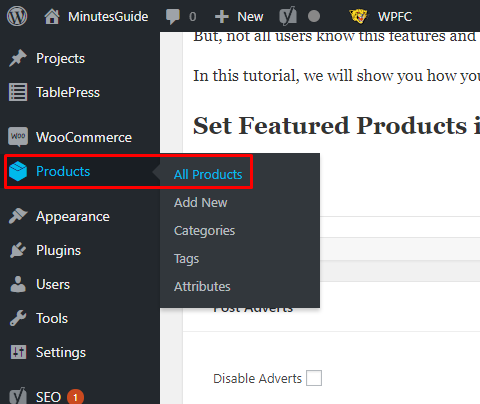
Task: Click the WPFC tiger icon
Action: 359,16
